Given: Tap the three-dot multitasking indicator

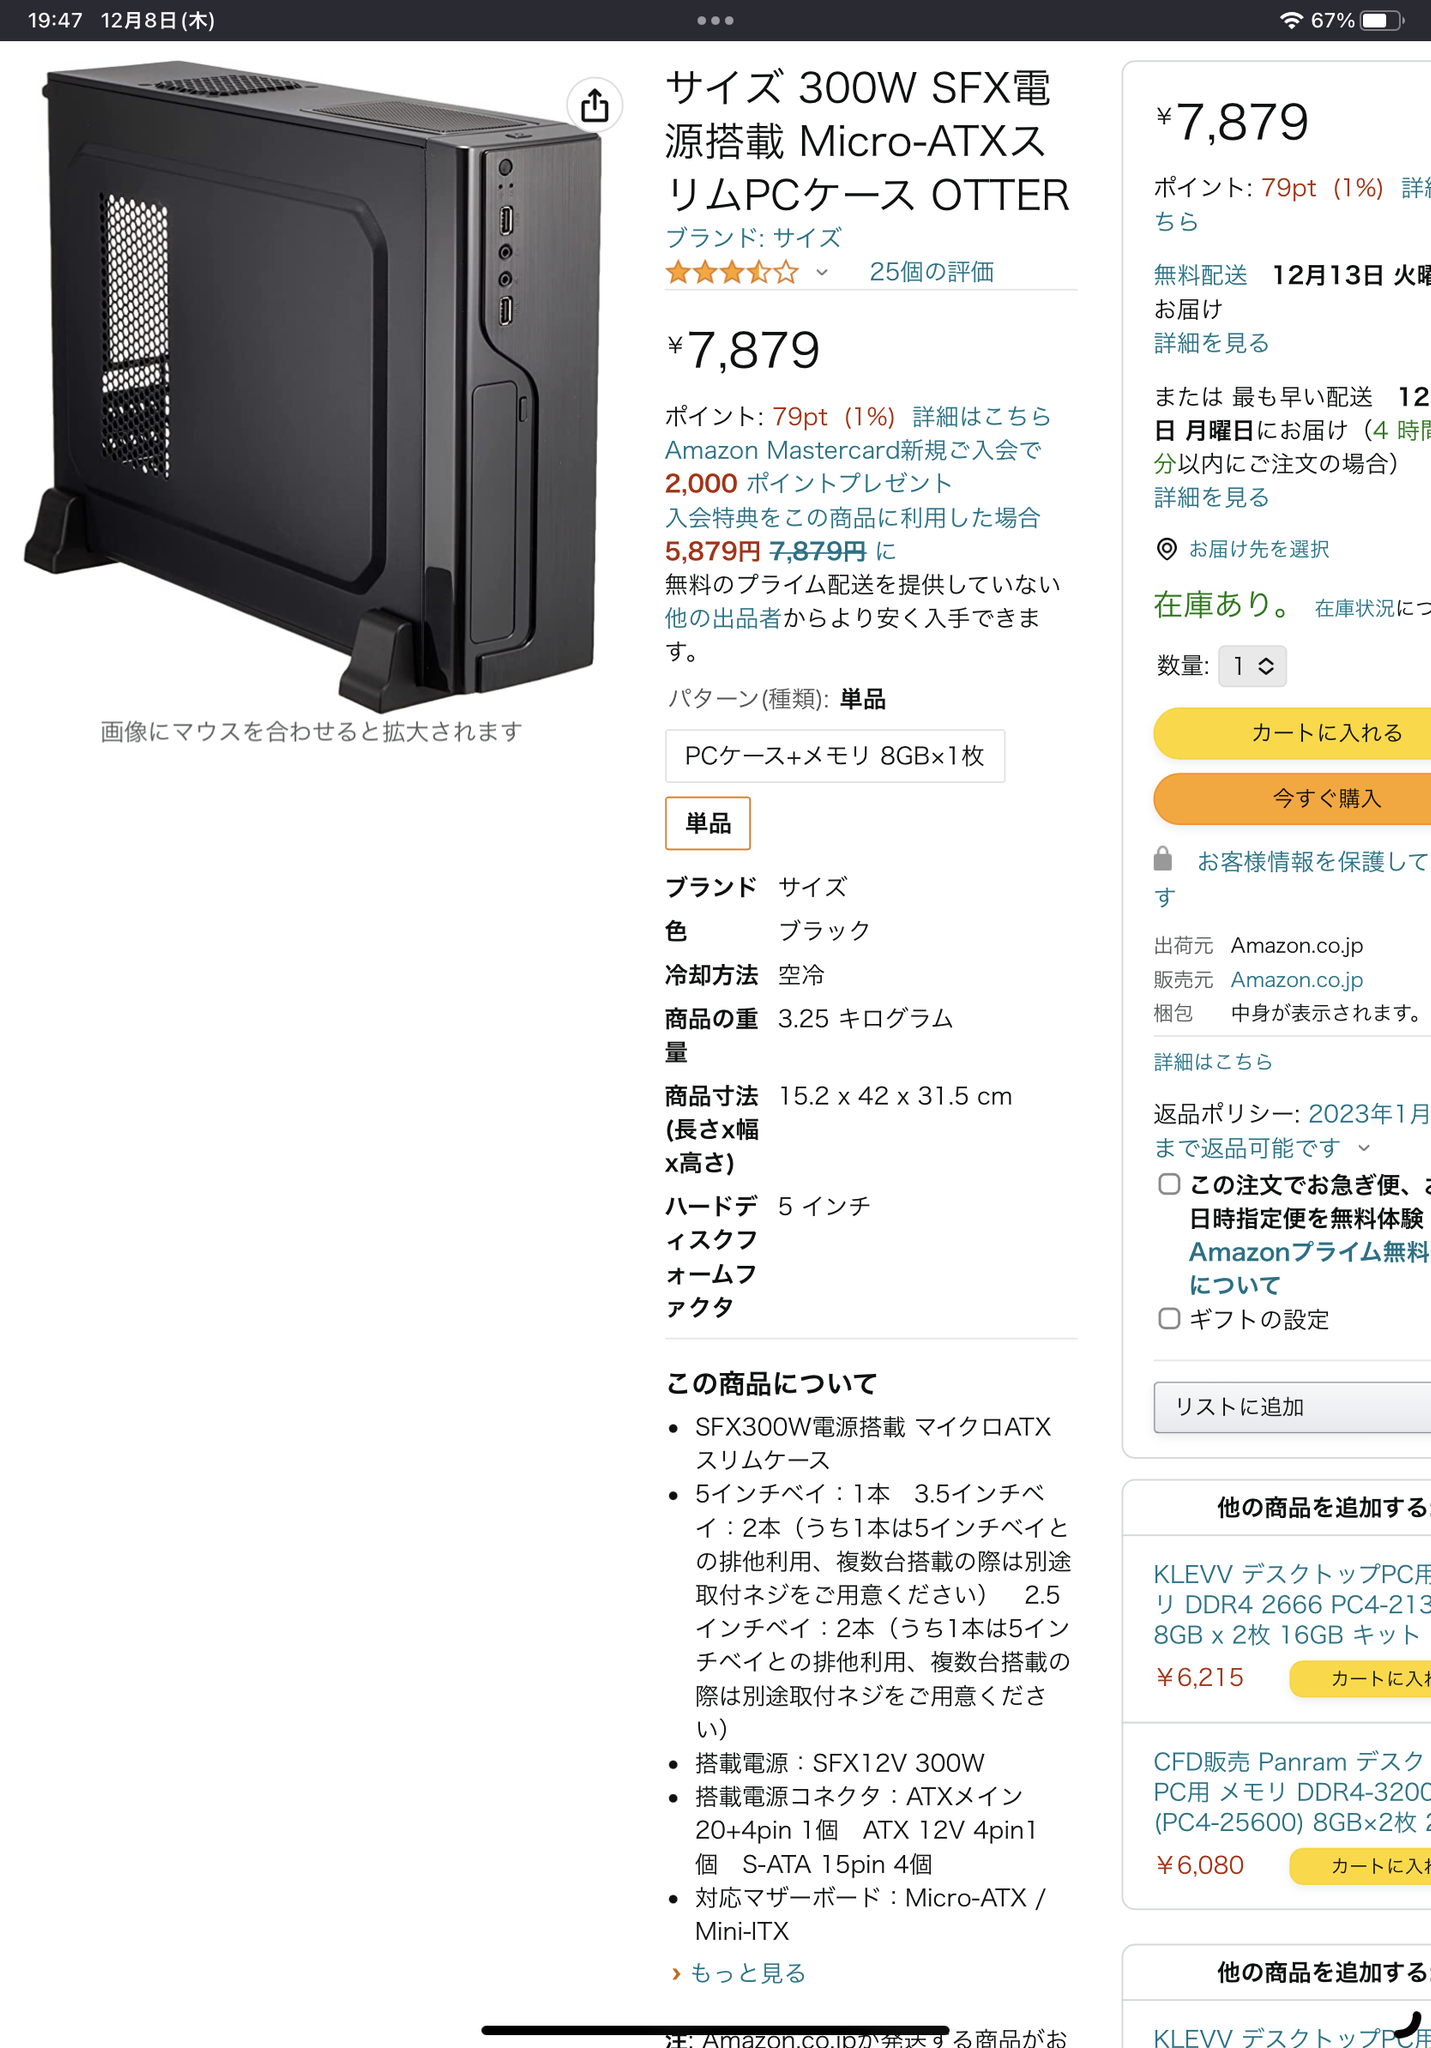Looking at the screenshot, I should point(715,20).
